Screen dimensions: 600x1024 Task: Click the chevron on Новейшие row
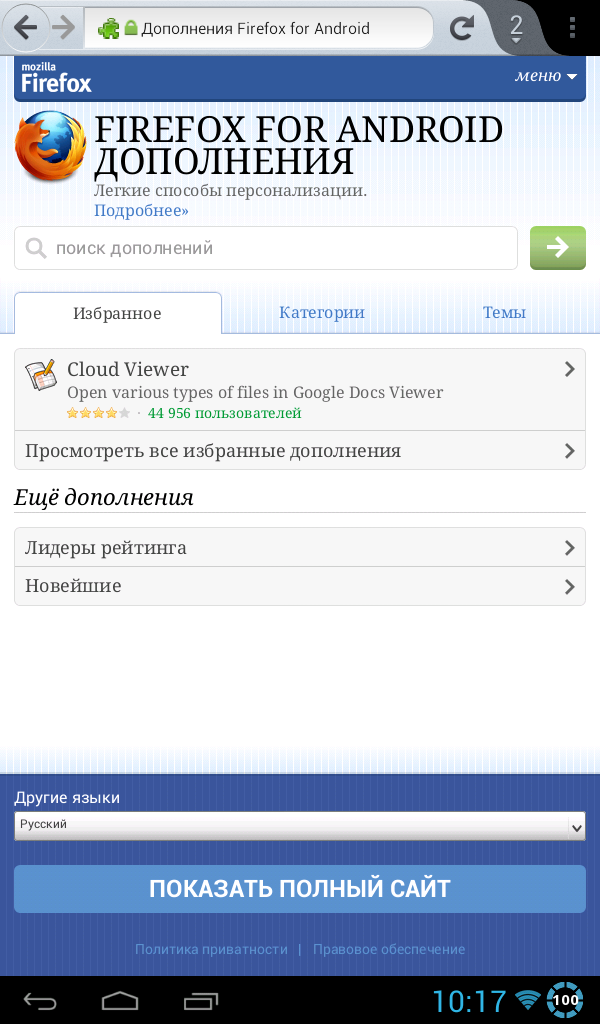tap(569, 586)
